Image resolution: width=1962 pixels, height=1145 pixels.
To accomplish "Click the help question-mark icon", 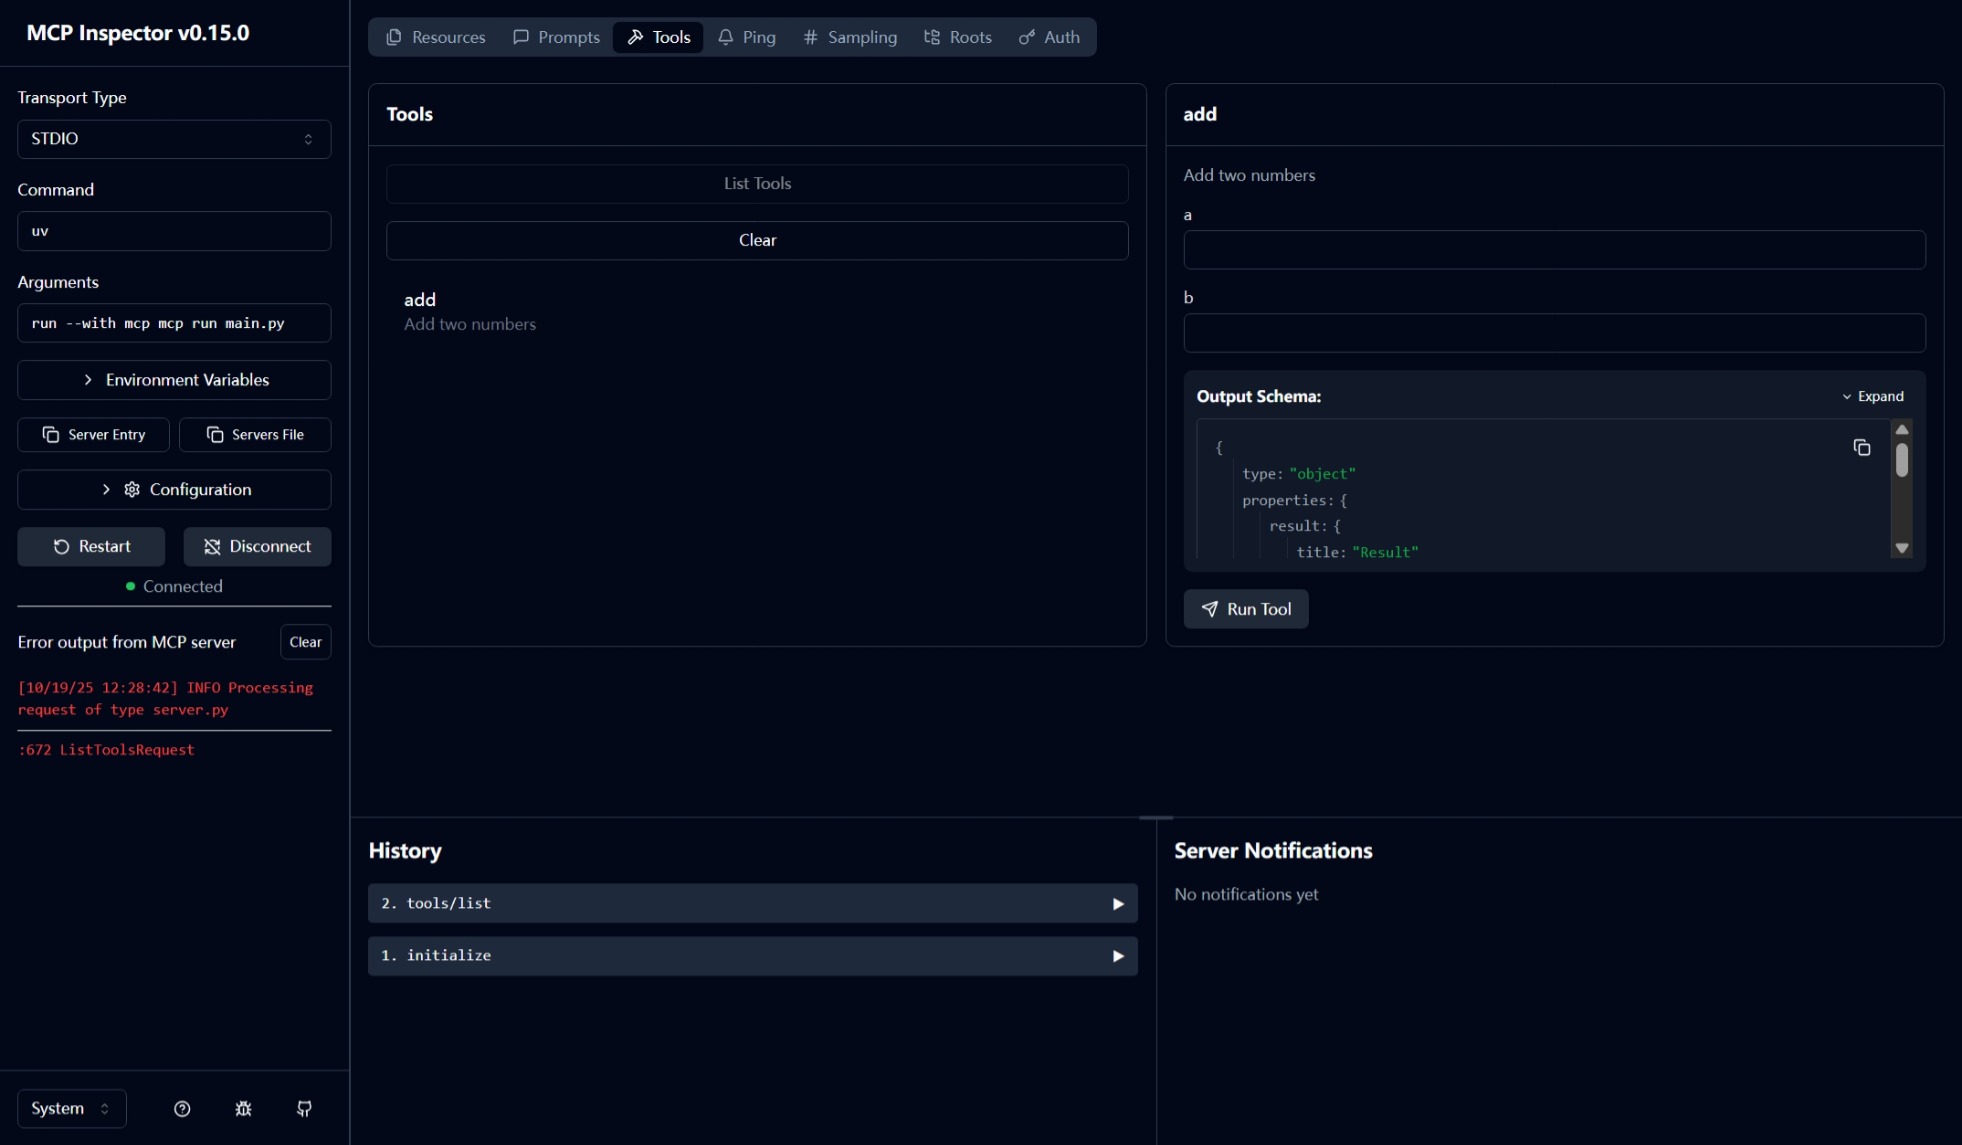I will (x=182, y=1108).
